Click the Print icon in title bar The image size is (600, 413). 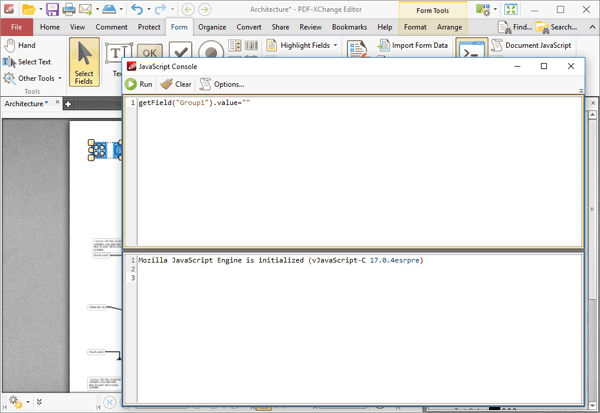click(68, 9)
